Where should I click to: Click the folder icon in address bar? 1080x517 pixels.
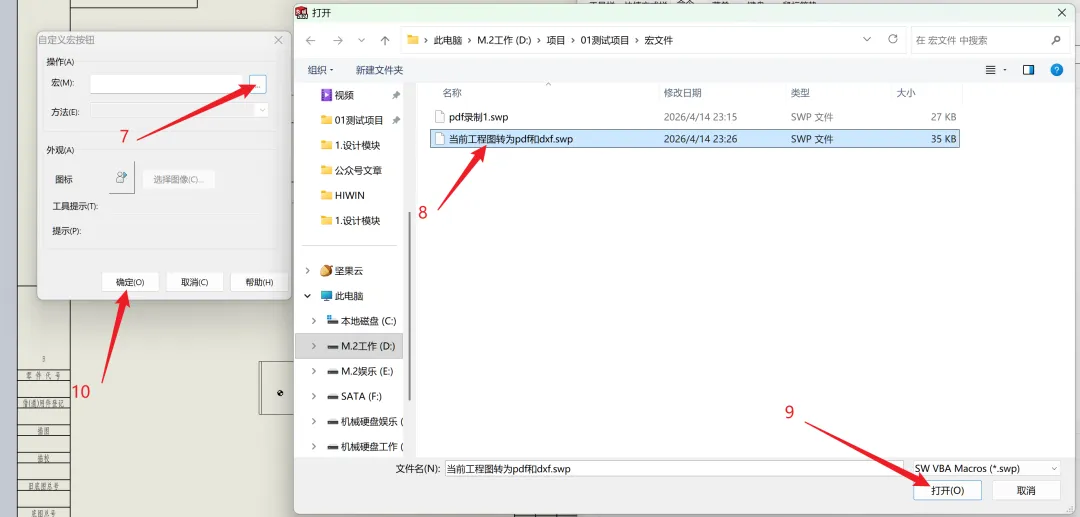[x=413, y=40]
